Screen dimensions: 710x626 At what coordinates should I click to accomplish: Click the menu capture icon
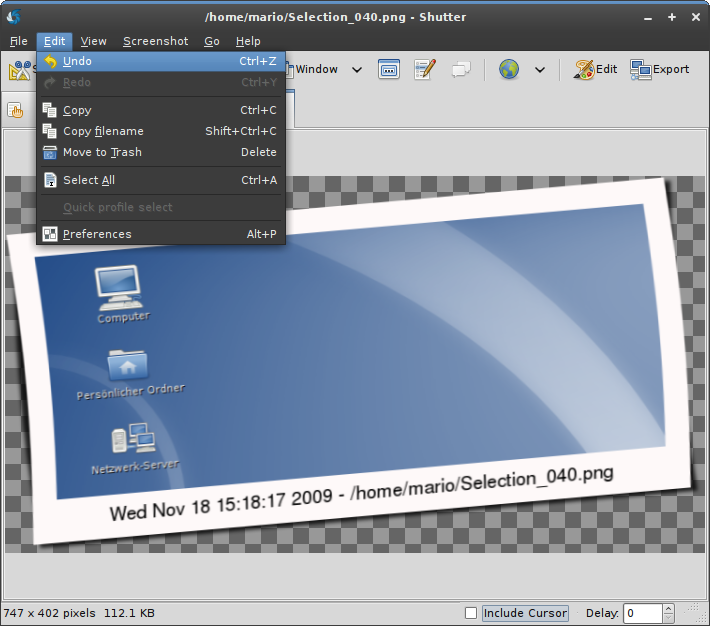click(425, 69)
